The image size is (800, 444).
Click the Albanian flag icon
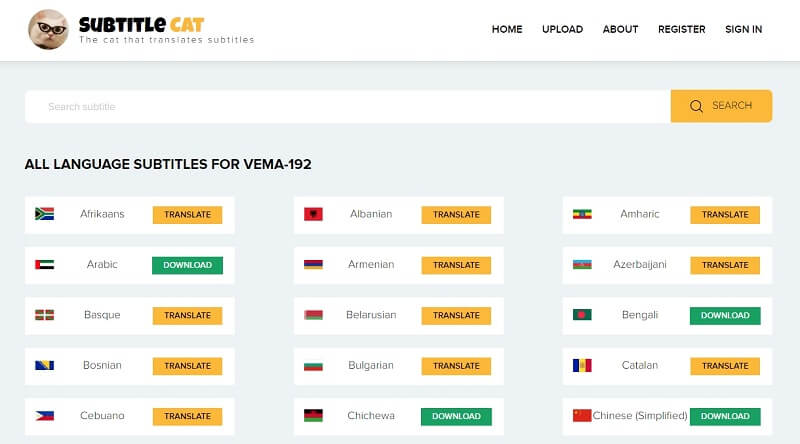[x=313, y=214]
